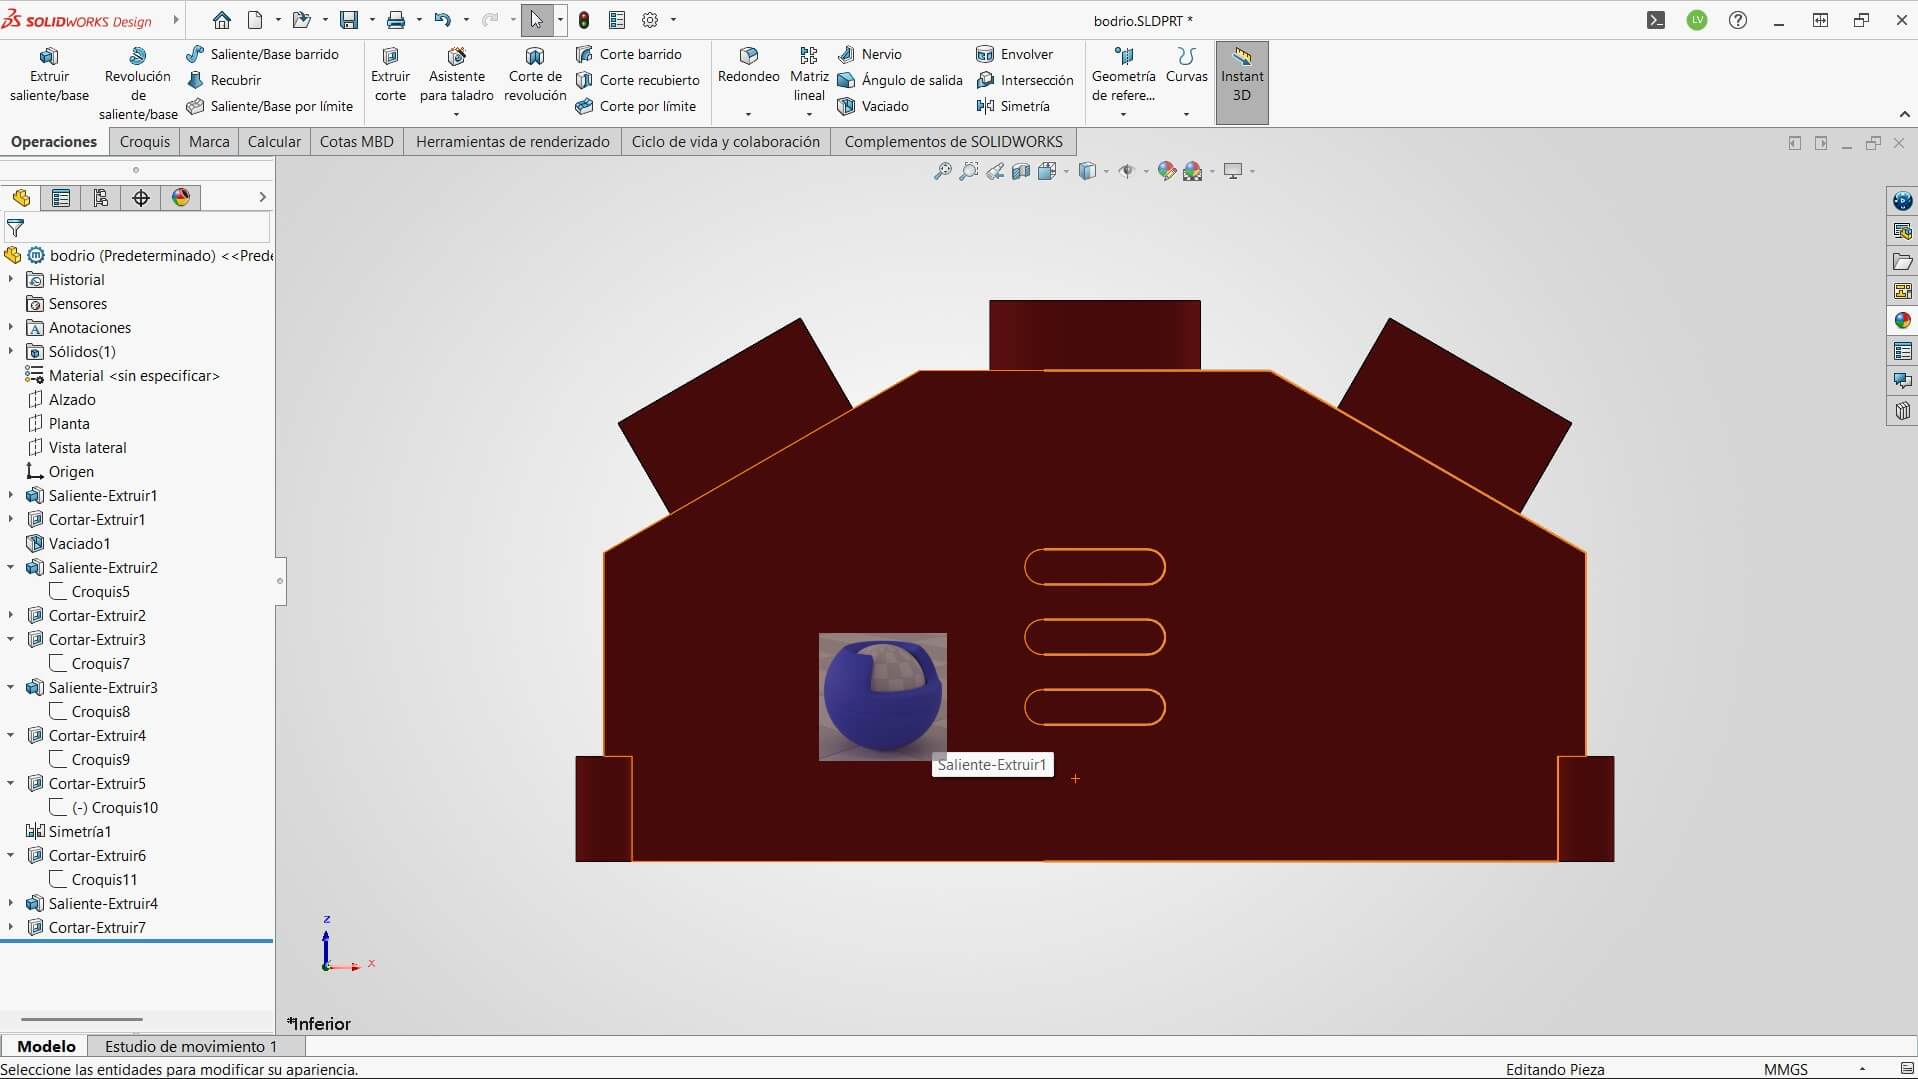Select the Simetría1 feature in tree
1918x1079 pixels.
68,832
